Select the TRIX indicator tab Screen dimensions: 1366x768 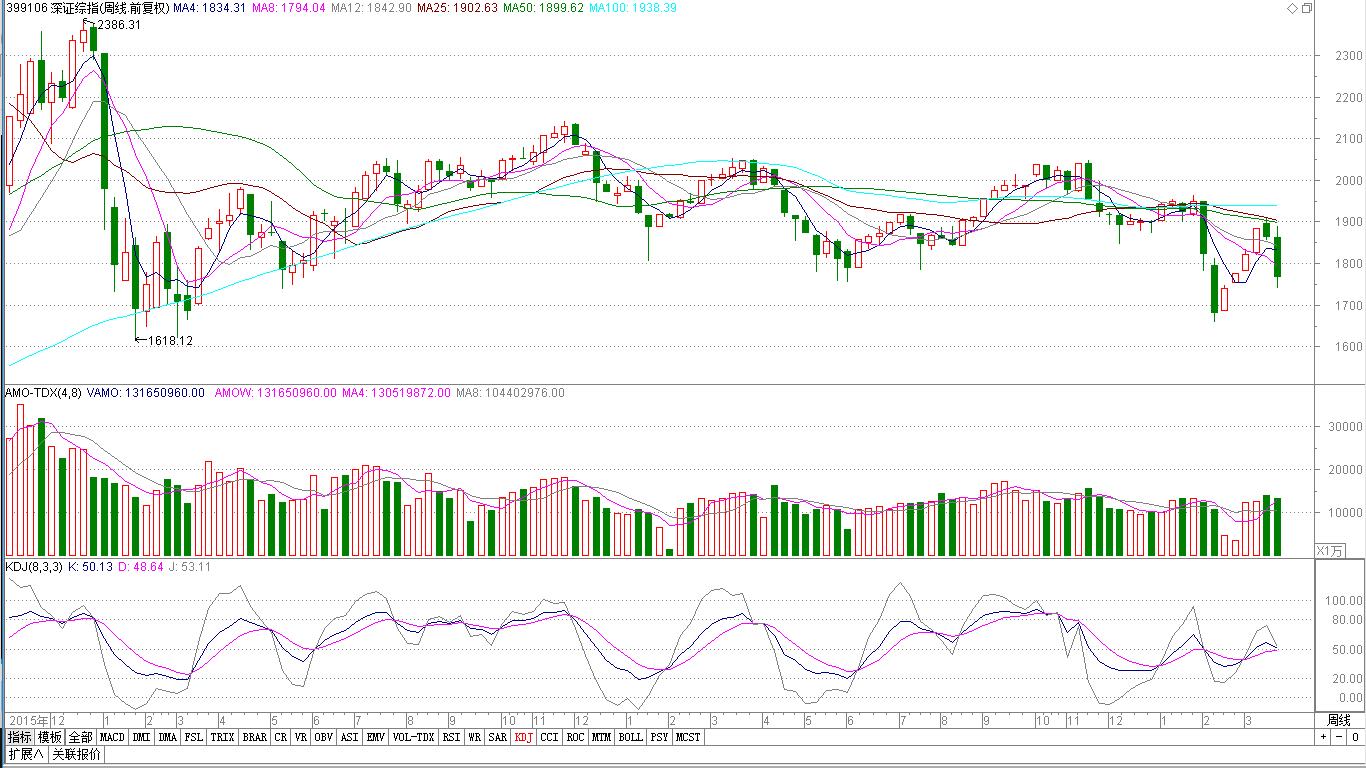pyautogui.click(x=223, y=738)
